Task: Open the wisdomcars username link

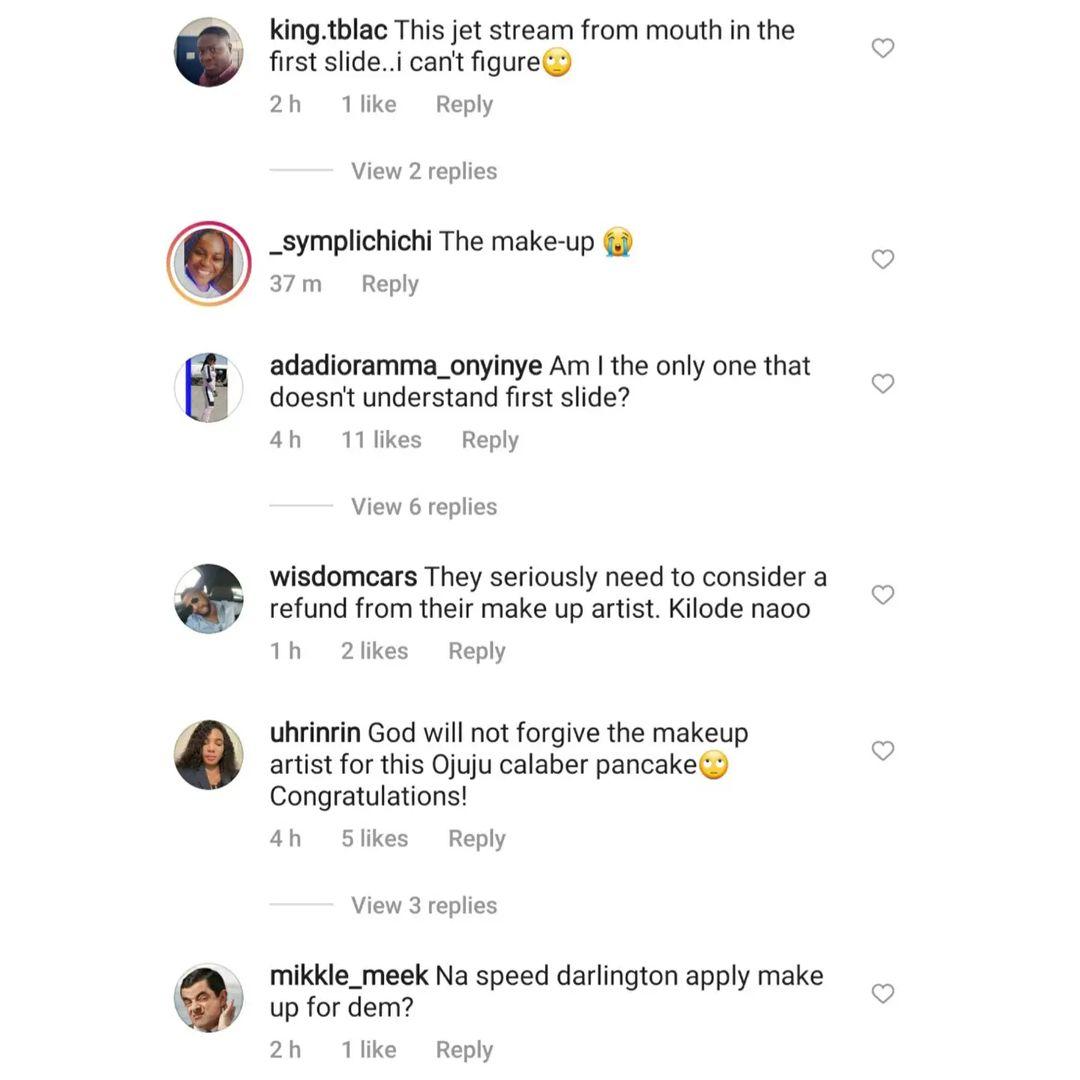Action: (x=343, y=578)
